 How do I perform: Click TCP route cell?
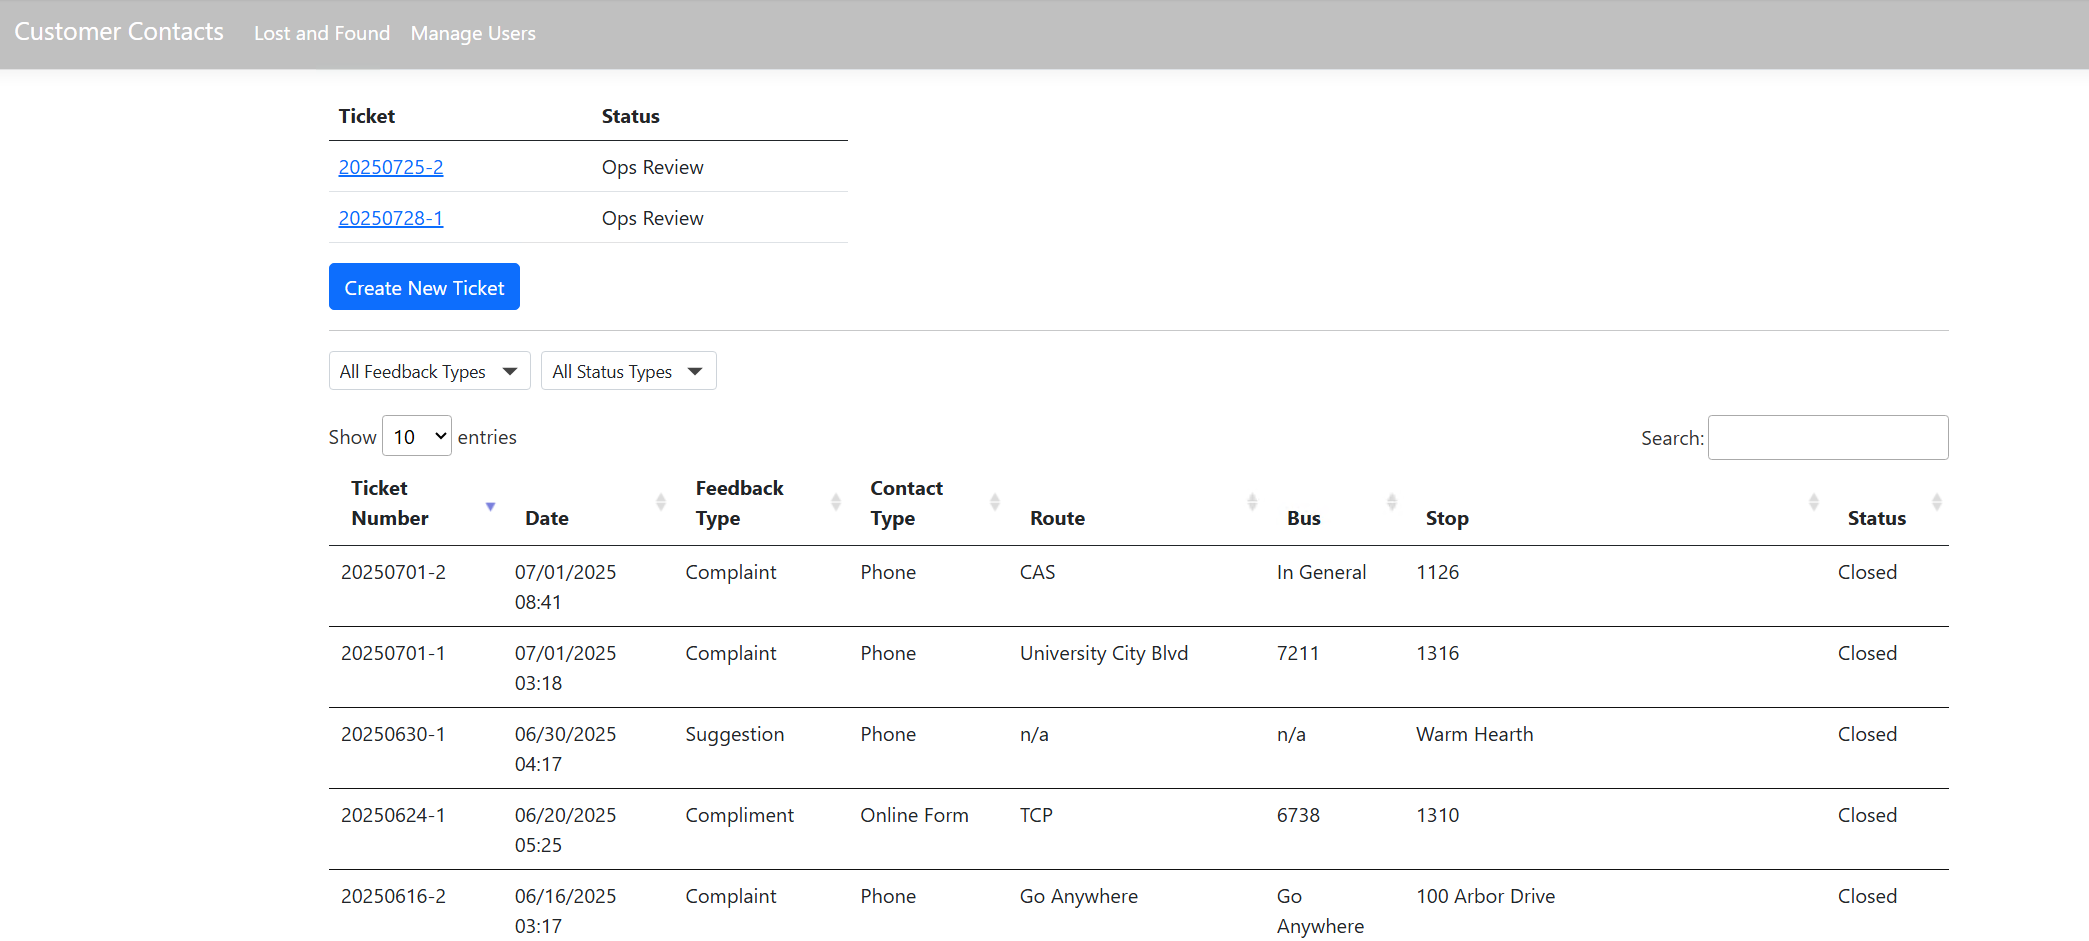pos(1036,815)
